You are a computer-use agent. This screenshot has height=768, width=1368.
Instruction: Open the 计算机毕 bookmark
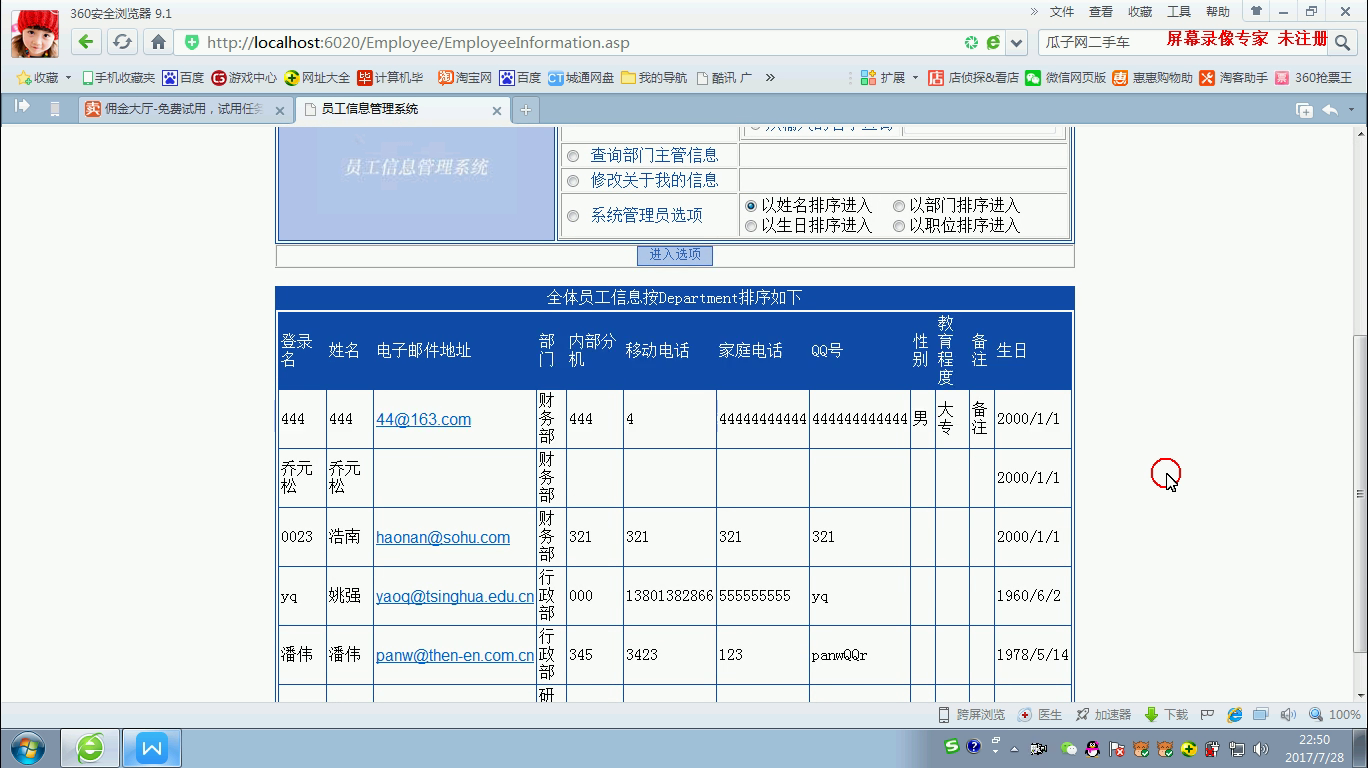click(x=391, y=77)
